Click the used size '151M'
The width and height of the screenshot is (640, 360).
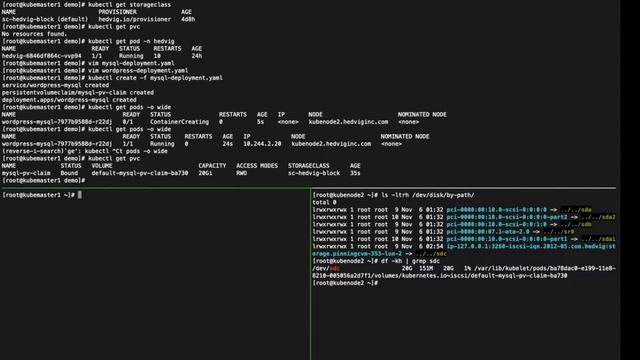(426, 269)
